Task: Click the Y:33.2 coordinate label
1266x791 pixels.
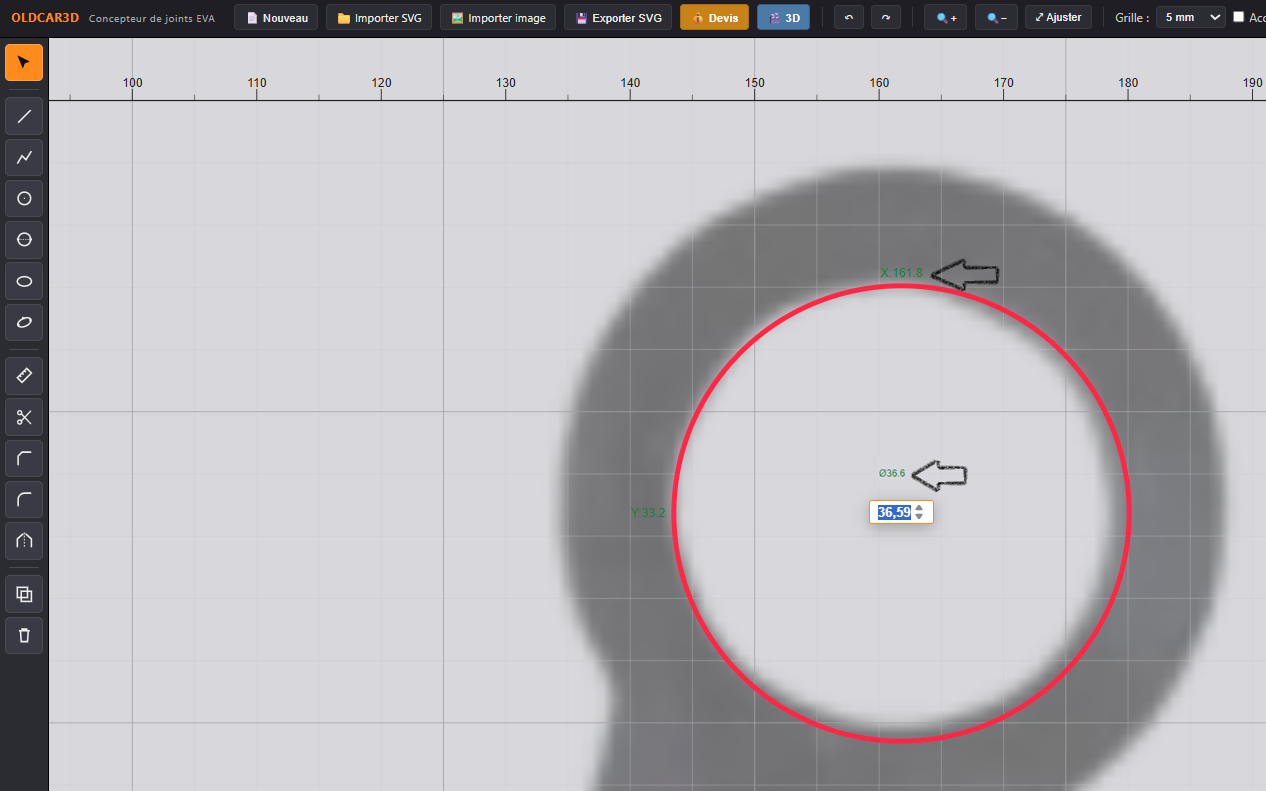Action: pos(648,513)
